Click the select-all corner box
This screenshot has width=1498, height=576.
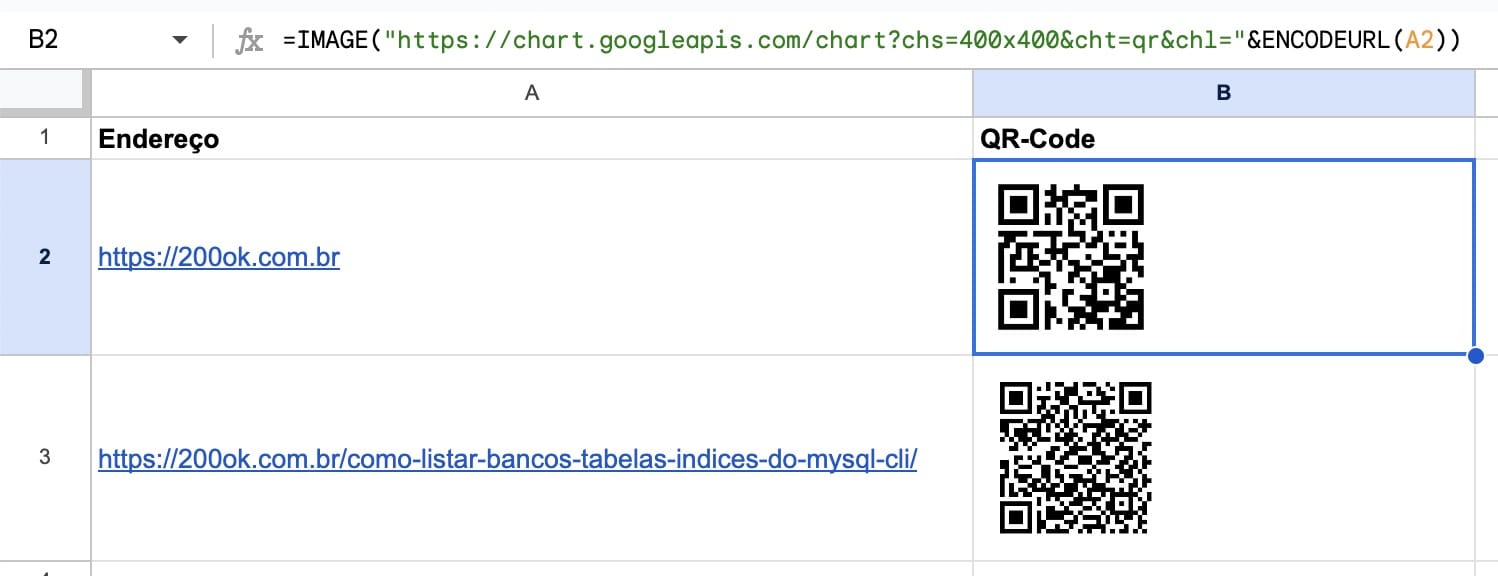45,93
